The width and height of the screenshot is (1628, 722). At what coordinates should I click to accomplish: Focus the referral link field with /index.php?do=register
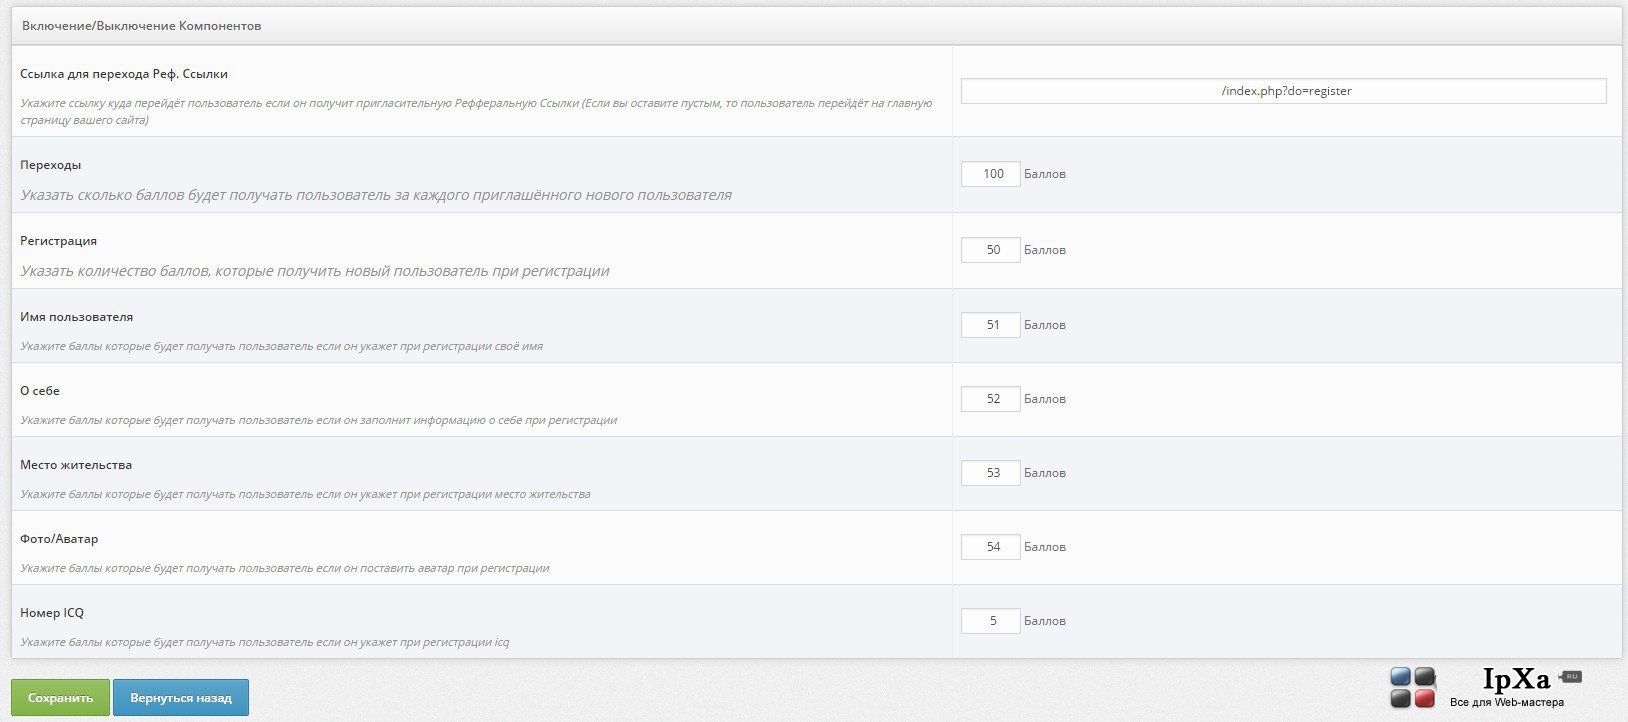tap(1284, 91)
